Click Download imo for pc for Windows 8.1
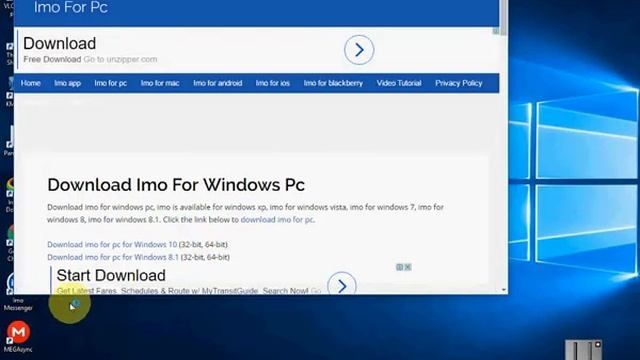640x360 pixels. click(x=113, y=257)
